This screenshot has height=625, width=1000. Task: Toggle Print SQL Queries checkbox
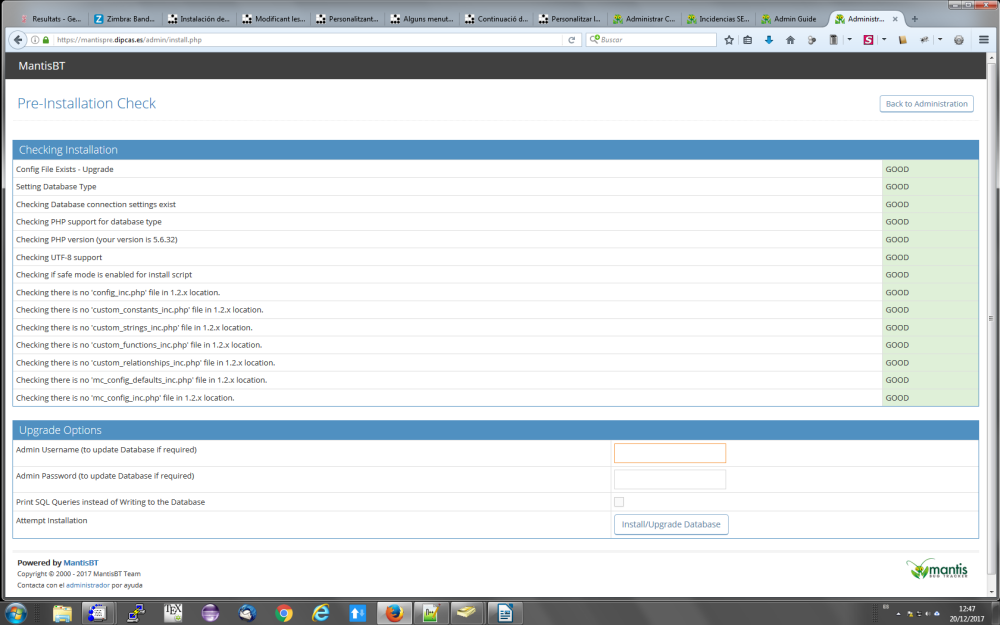[619, 502]
